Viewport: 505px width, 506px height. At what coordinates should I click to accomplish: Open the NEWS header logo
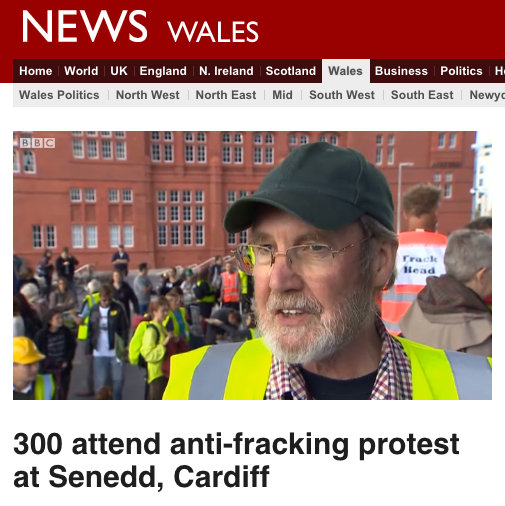point(84,26)
